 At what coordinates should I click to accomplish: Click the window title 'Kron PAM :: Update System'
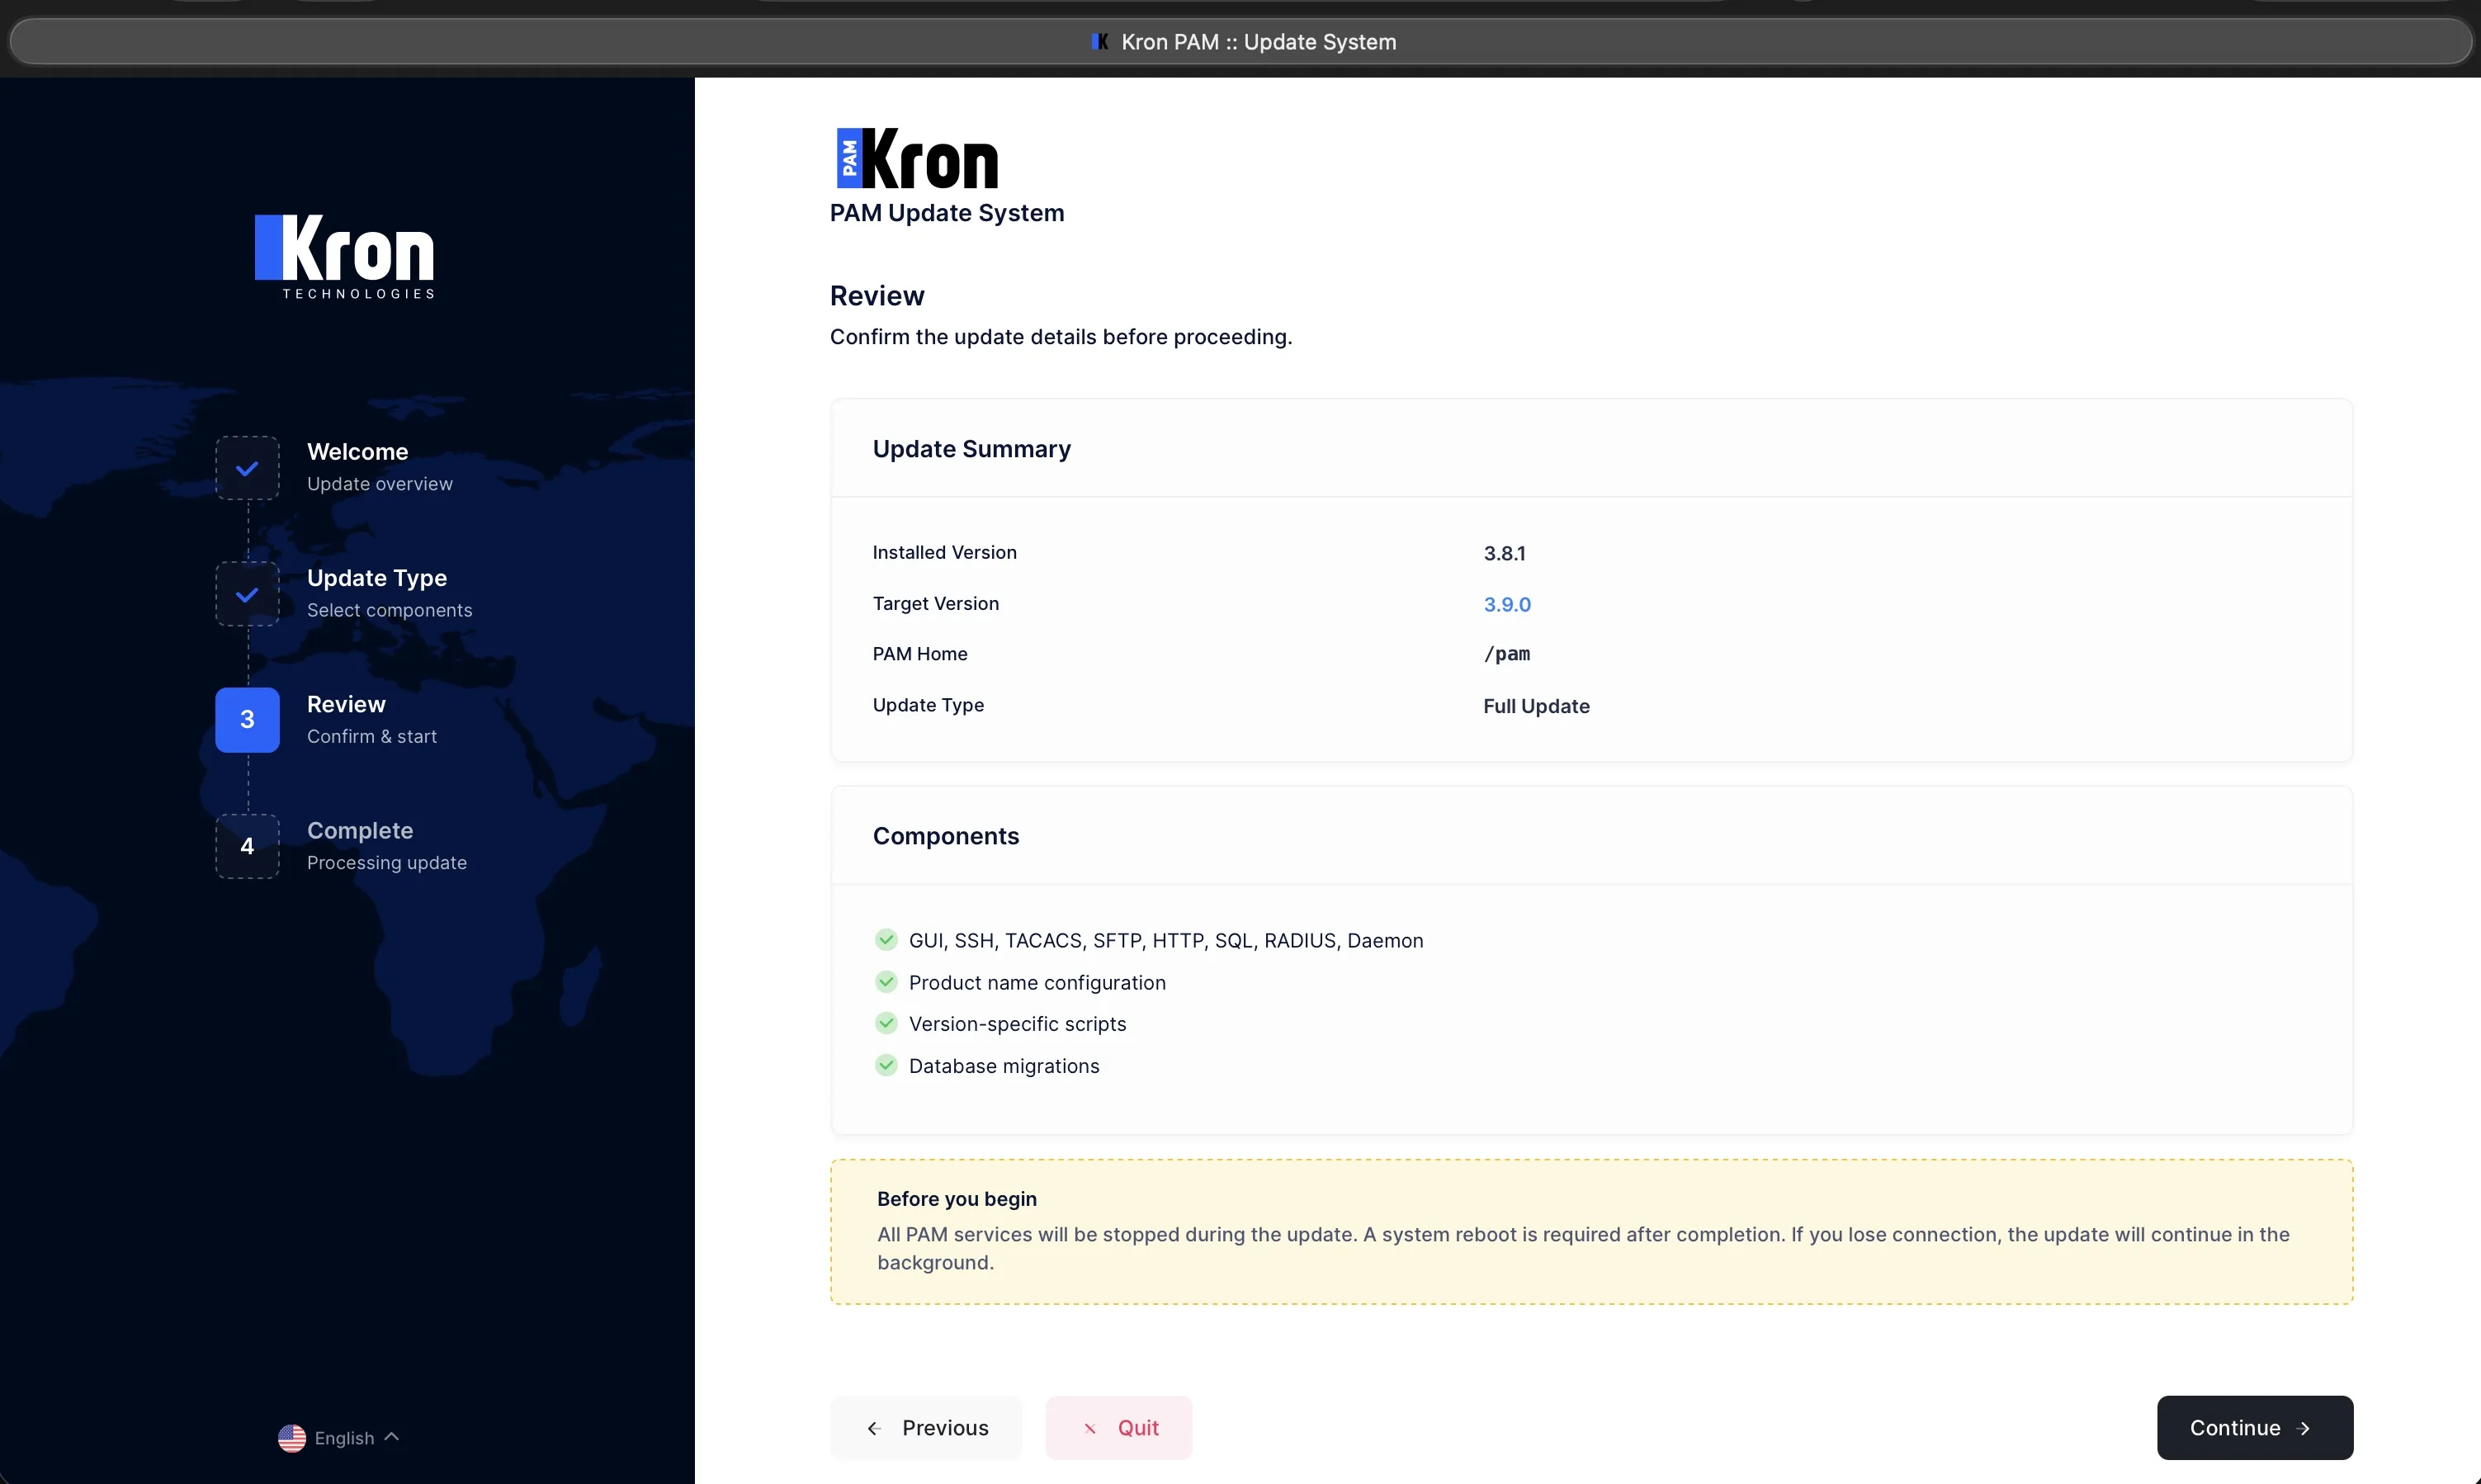click(x=1259, y=42)
